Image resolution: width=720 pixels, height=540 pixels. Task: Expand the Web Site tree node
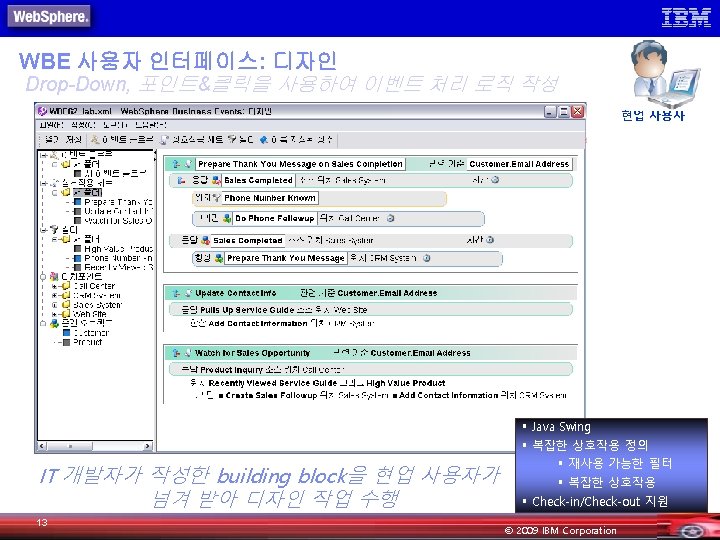(x=55, y=314)
